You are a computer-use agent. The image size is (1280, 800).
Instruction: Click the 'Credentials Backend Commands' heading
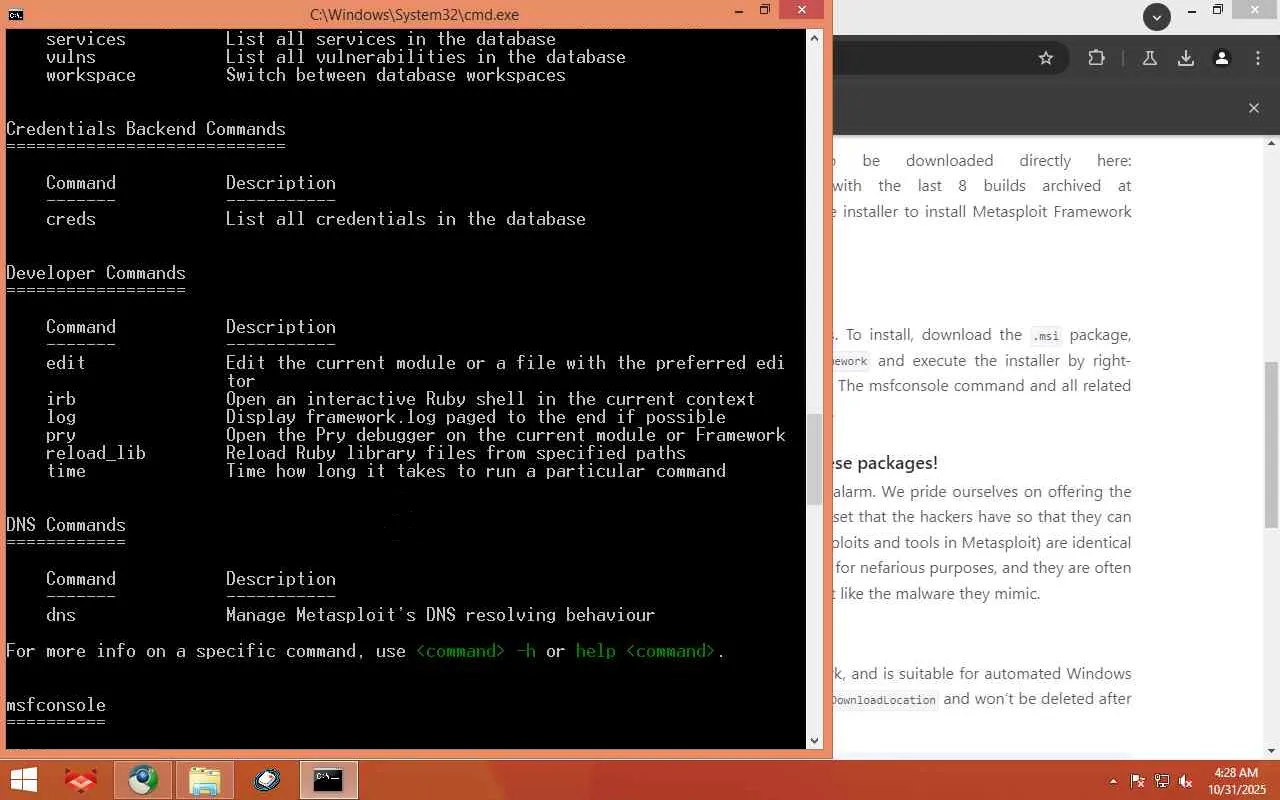(x=146, y=129)
